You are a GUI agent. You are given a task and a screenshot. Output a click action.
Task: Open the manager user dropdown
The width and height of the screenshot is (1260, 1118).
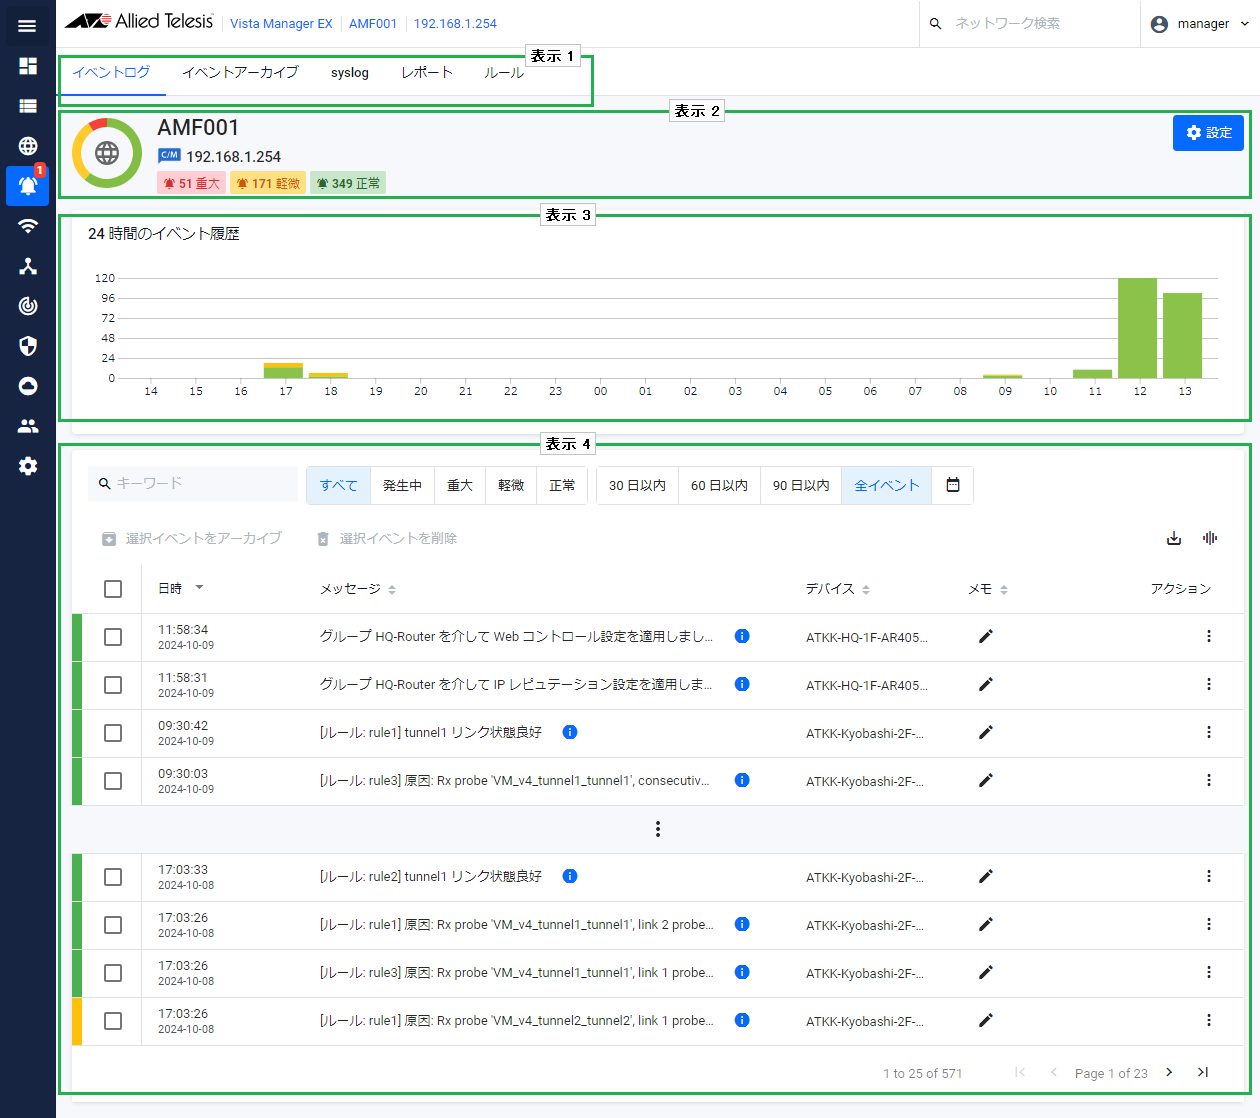click(x=1200, y=24)
